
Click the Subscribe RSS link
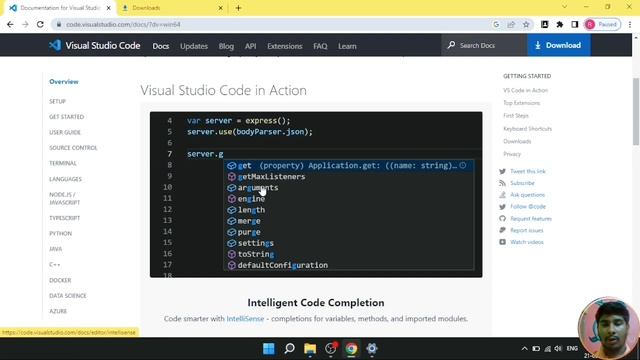point(522,183)
